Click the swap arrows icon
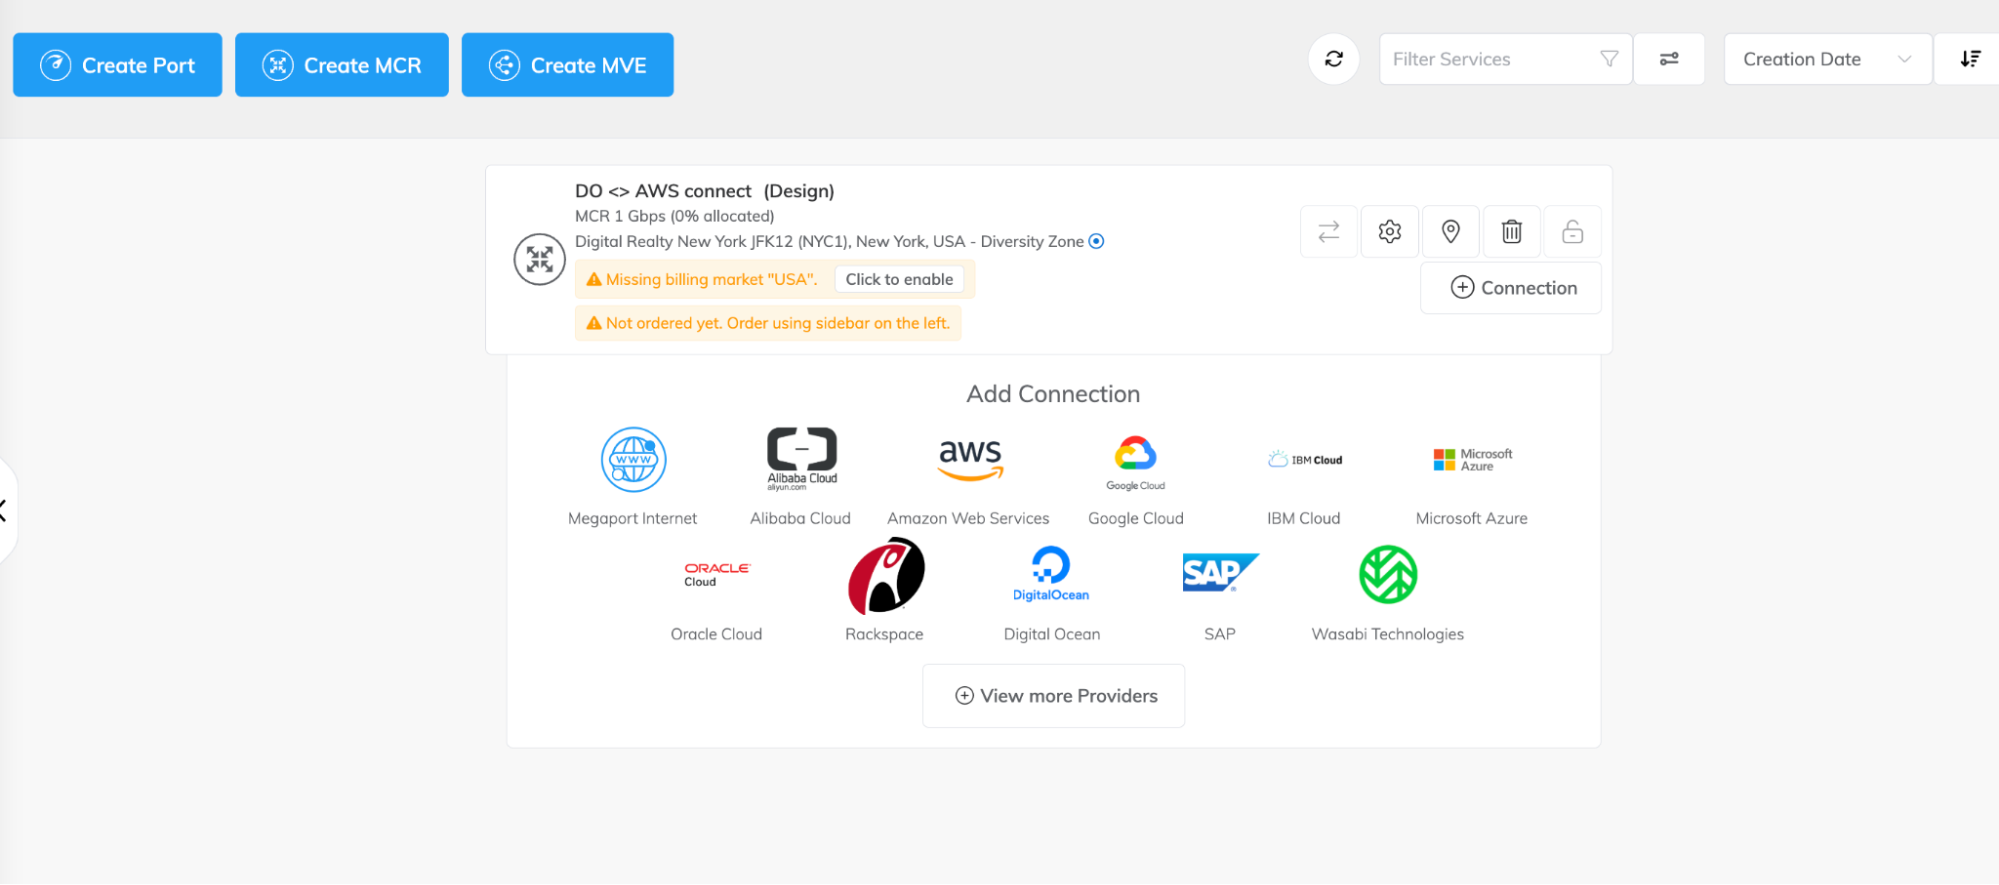This screenshot has width=1999, height=885. click(x=1328, y=232)
